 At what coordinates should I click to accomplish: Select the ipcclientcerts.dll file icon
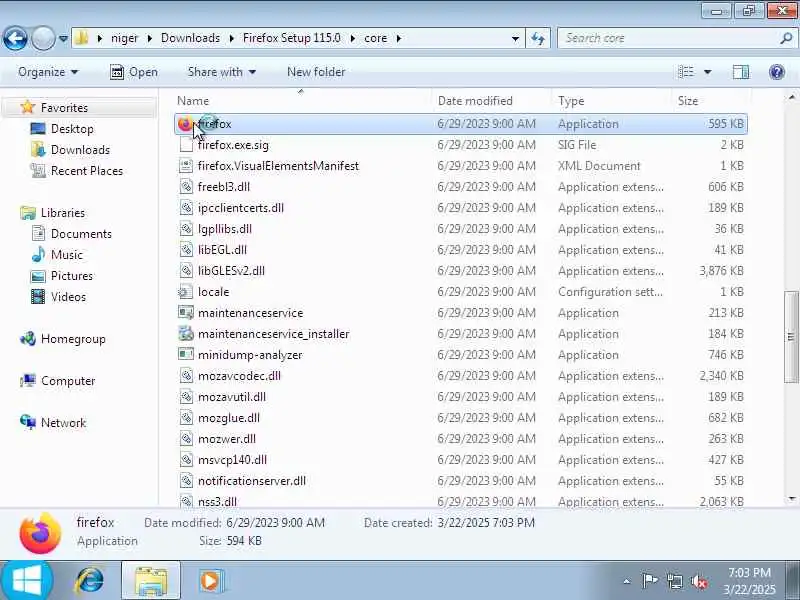coord(186,208)
